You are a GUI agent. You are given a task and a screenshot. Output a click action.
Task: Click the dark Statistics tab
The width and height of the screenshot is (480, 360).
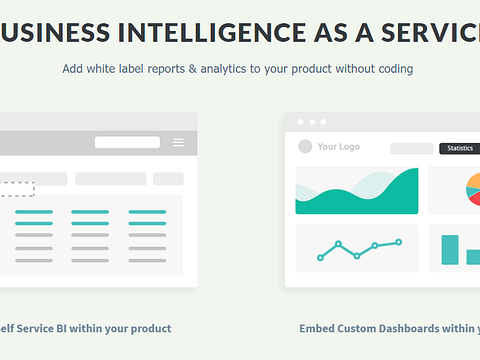click(460, 148)
